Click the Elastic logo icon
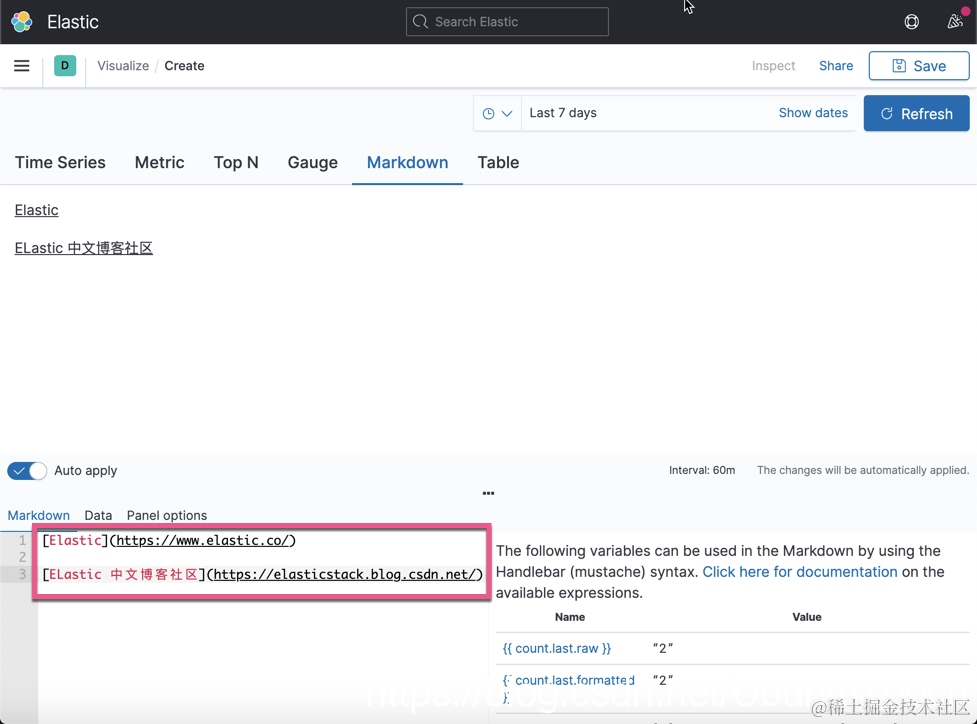Image resolution: width=977 pixels, height=724 pixels. coord(22,22)
